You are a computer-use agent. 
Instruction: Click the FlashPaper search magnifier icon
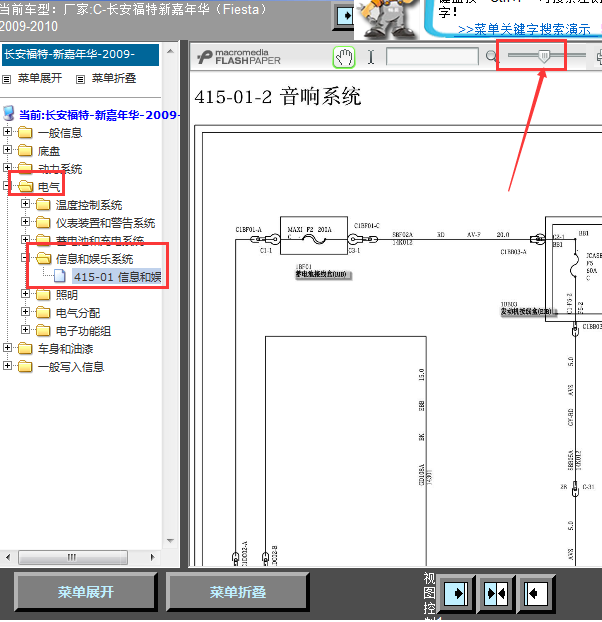tap(491, 56)
